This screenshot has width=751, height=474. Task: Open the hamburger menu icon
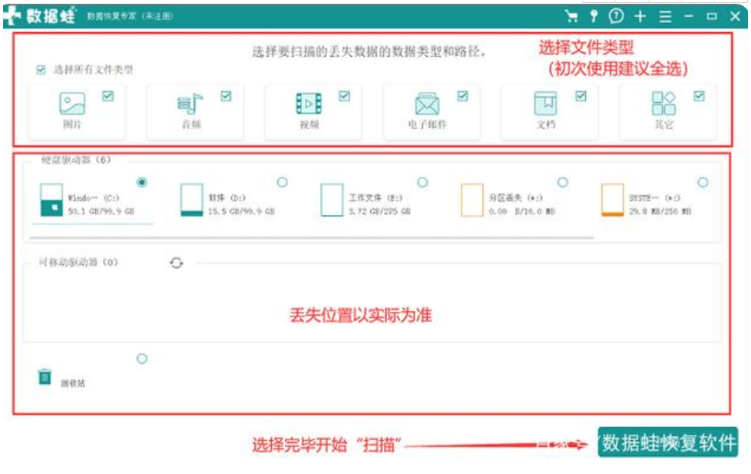pos(665,16)
